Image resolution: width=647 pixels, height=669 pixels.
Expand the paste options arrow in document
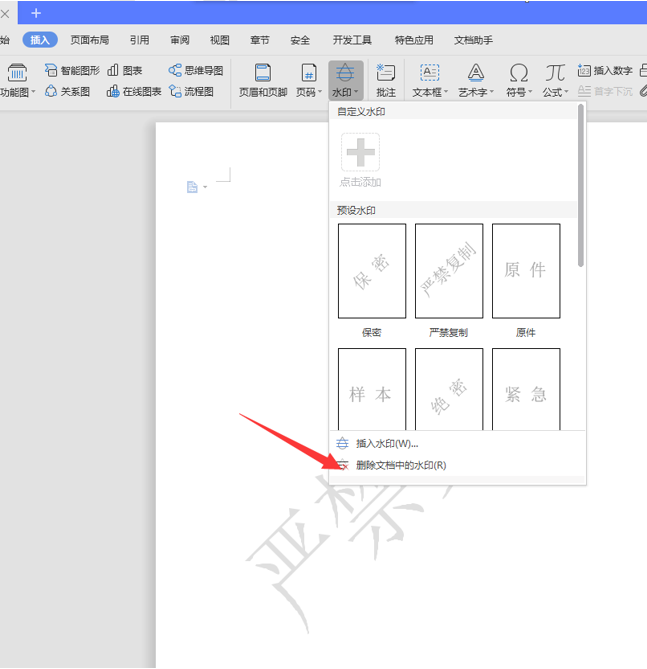205,187
